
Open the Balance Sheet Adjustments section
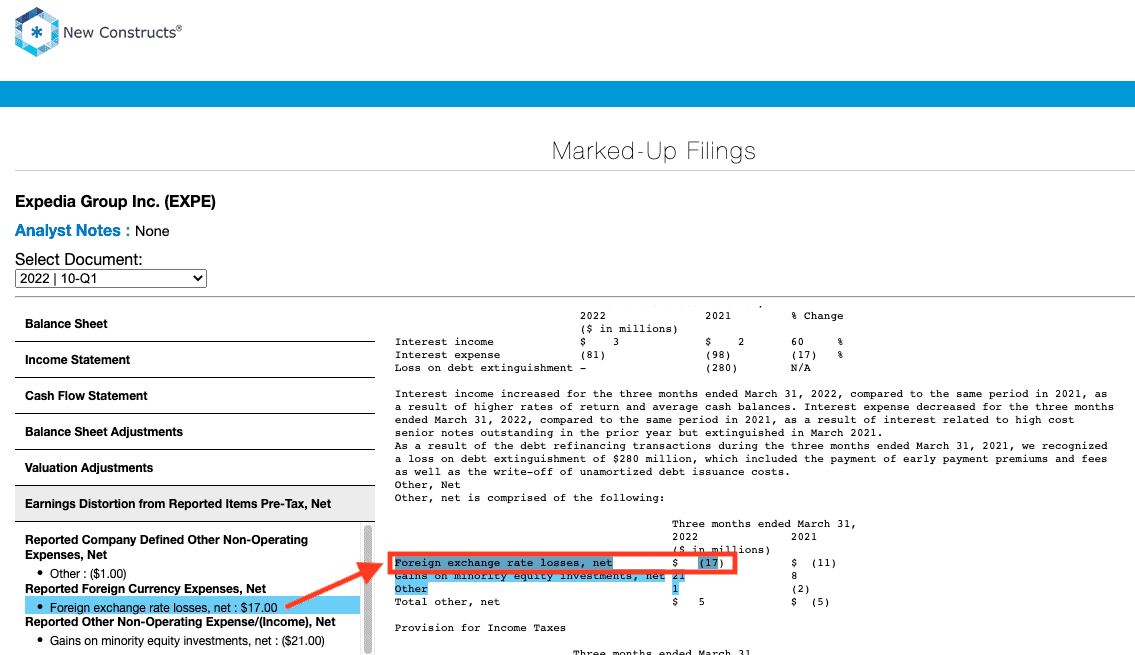(195, 432)
